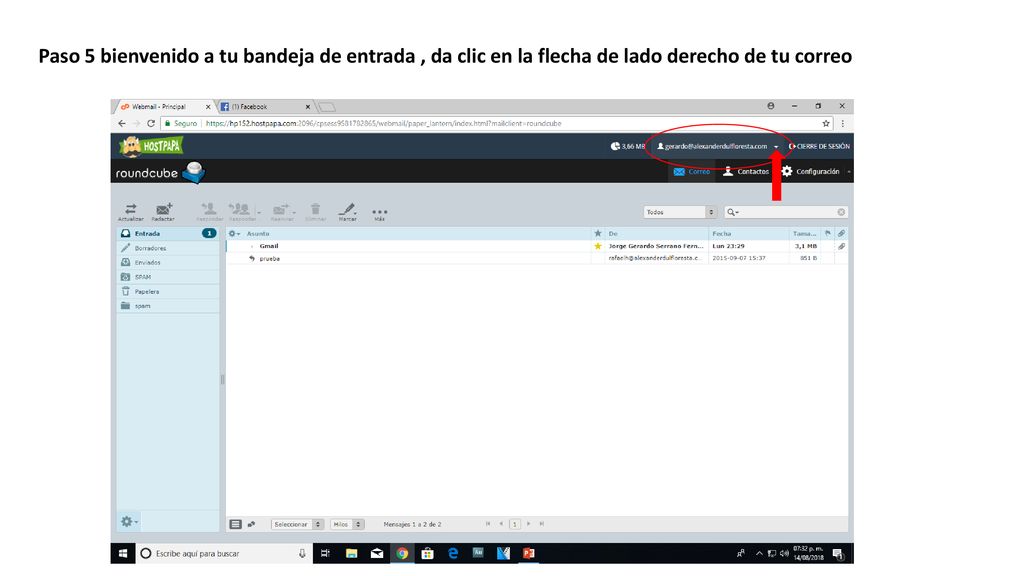
Task: Open the Entrada inbox folder
Action: 168,233
